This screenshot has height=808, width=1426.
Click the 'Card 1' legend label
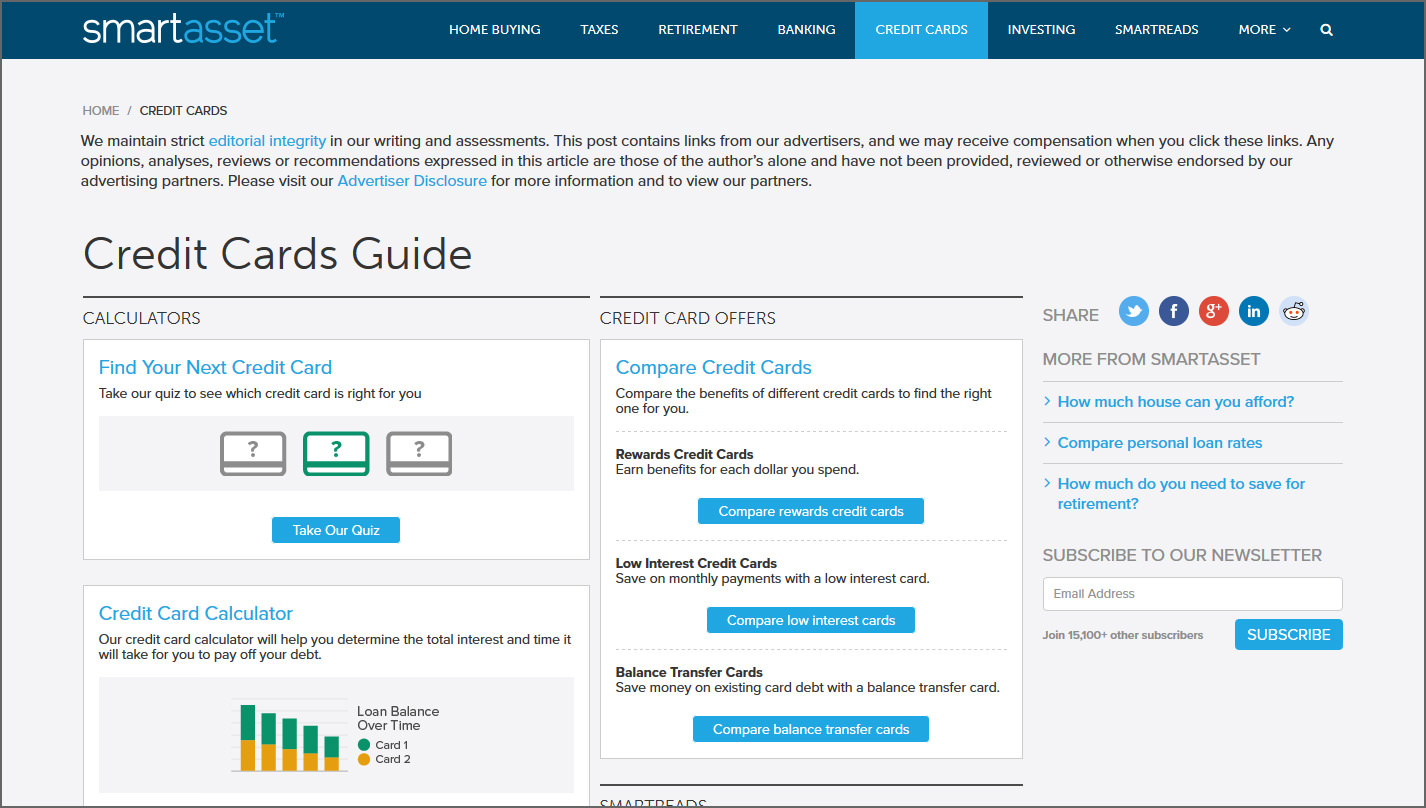coord(391,745)
